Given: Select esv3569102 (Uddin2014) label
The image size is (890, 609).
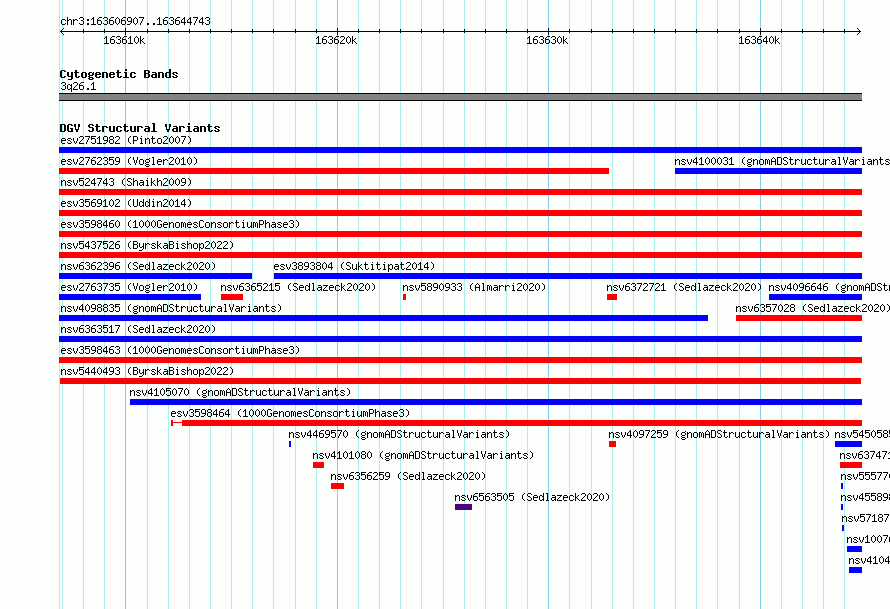Looking at the screenshot, I should 126,203.
